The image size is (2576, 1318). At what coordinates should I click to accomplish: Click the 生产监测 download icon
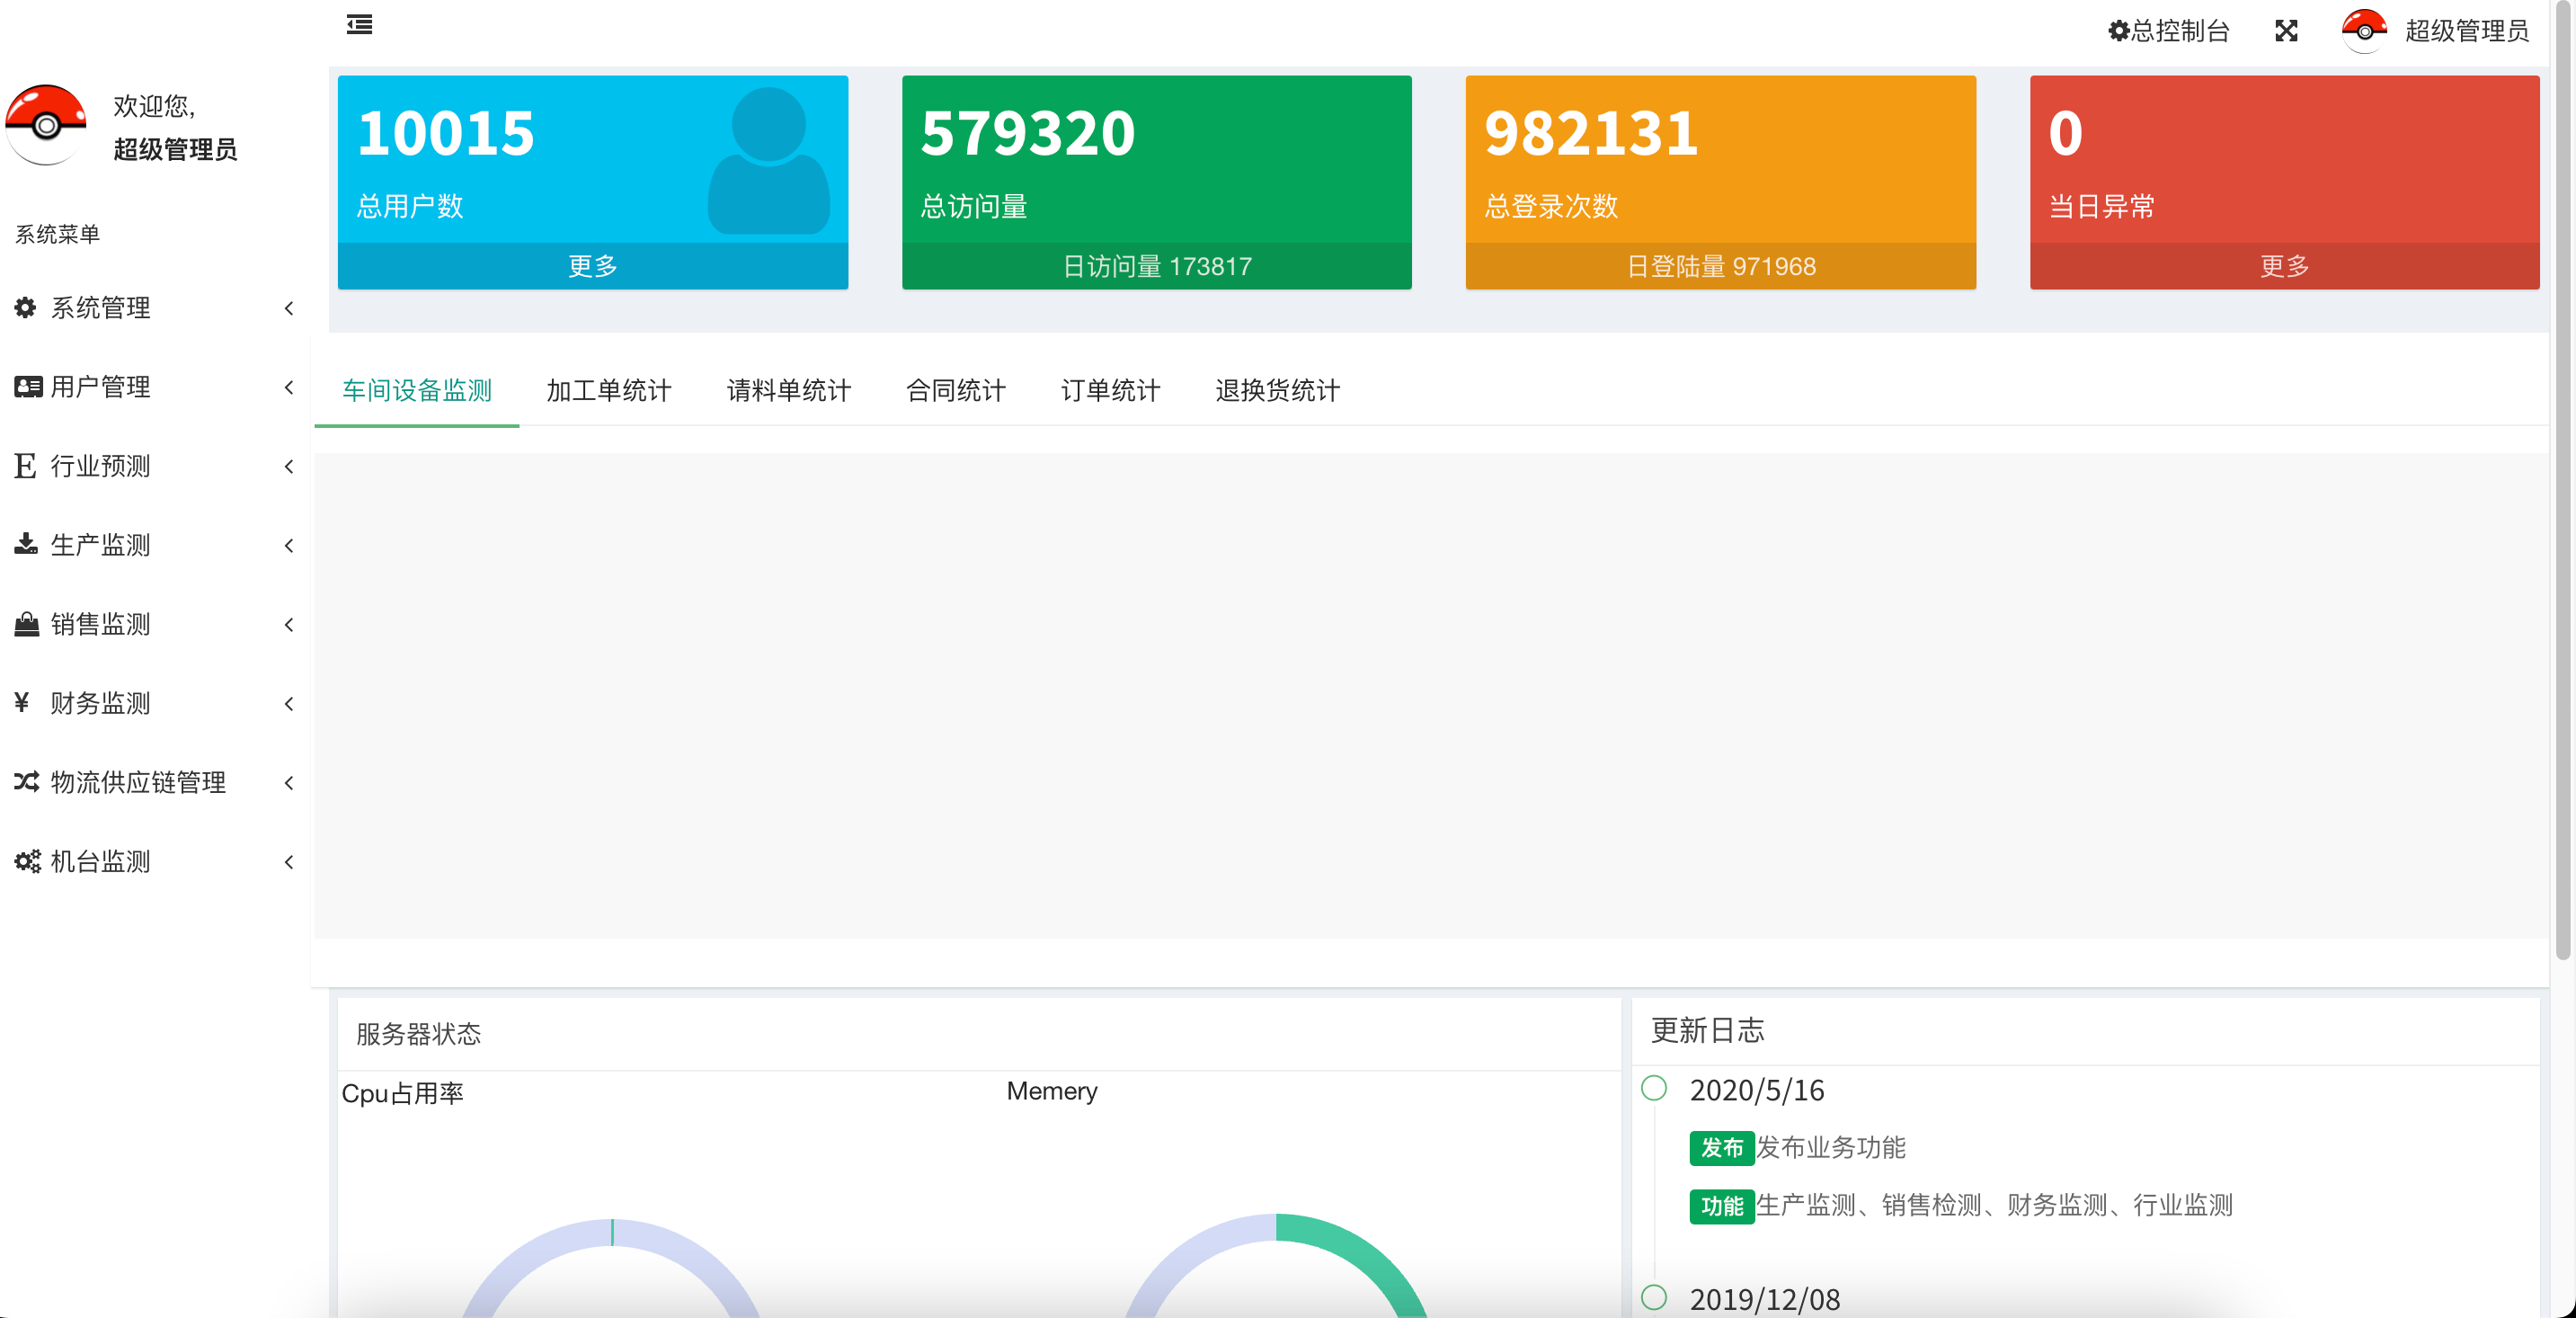point(26,545)
